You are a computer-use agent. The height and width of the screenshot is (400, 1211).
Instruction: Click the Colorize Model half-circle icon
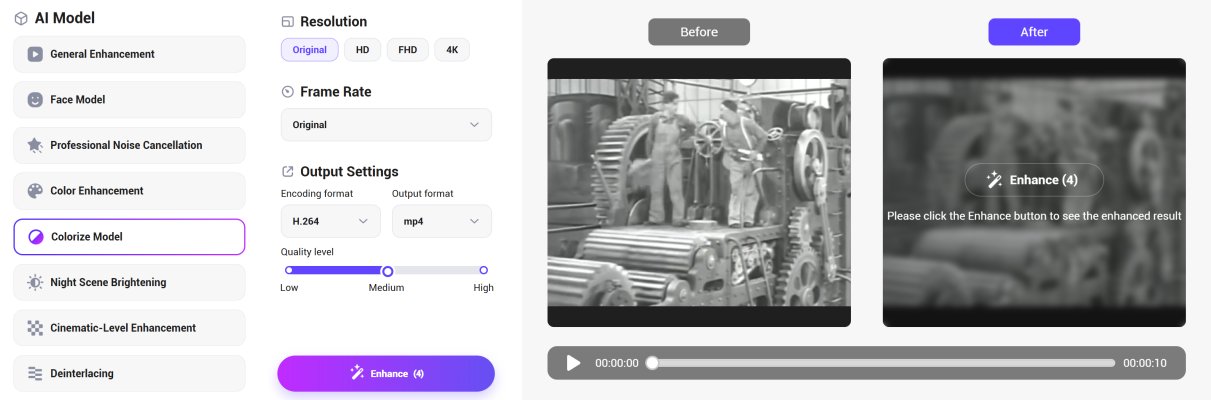click(35, 237)
